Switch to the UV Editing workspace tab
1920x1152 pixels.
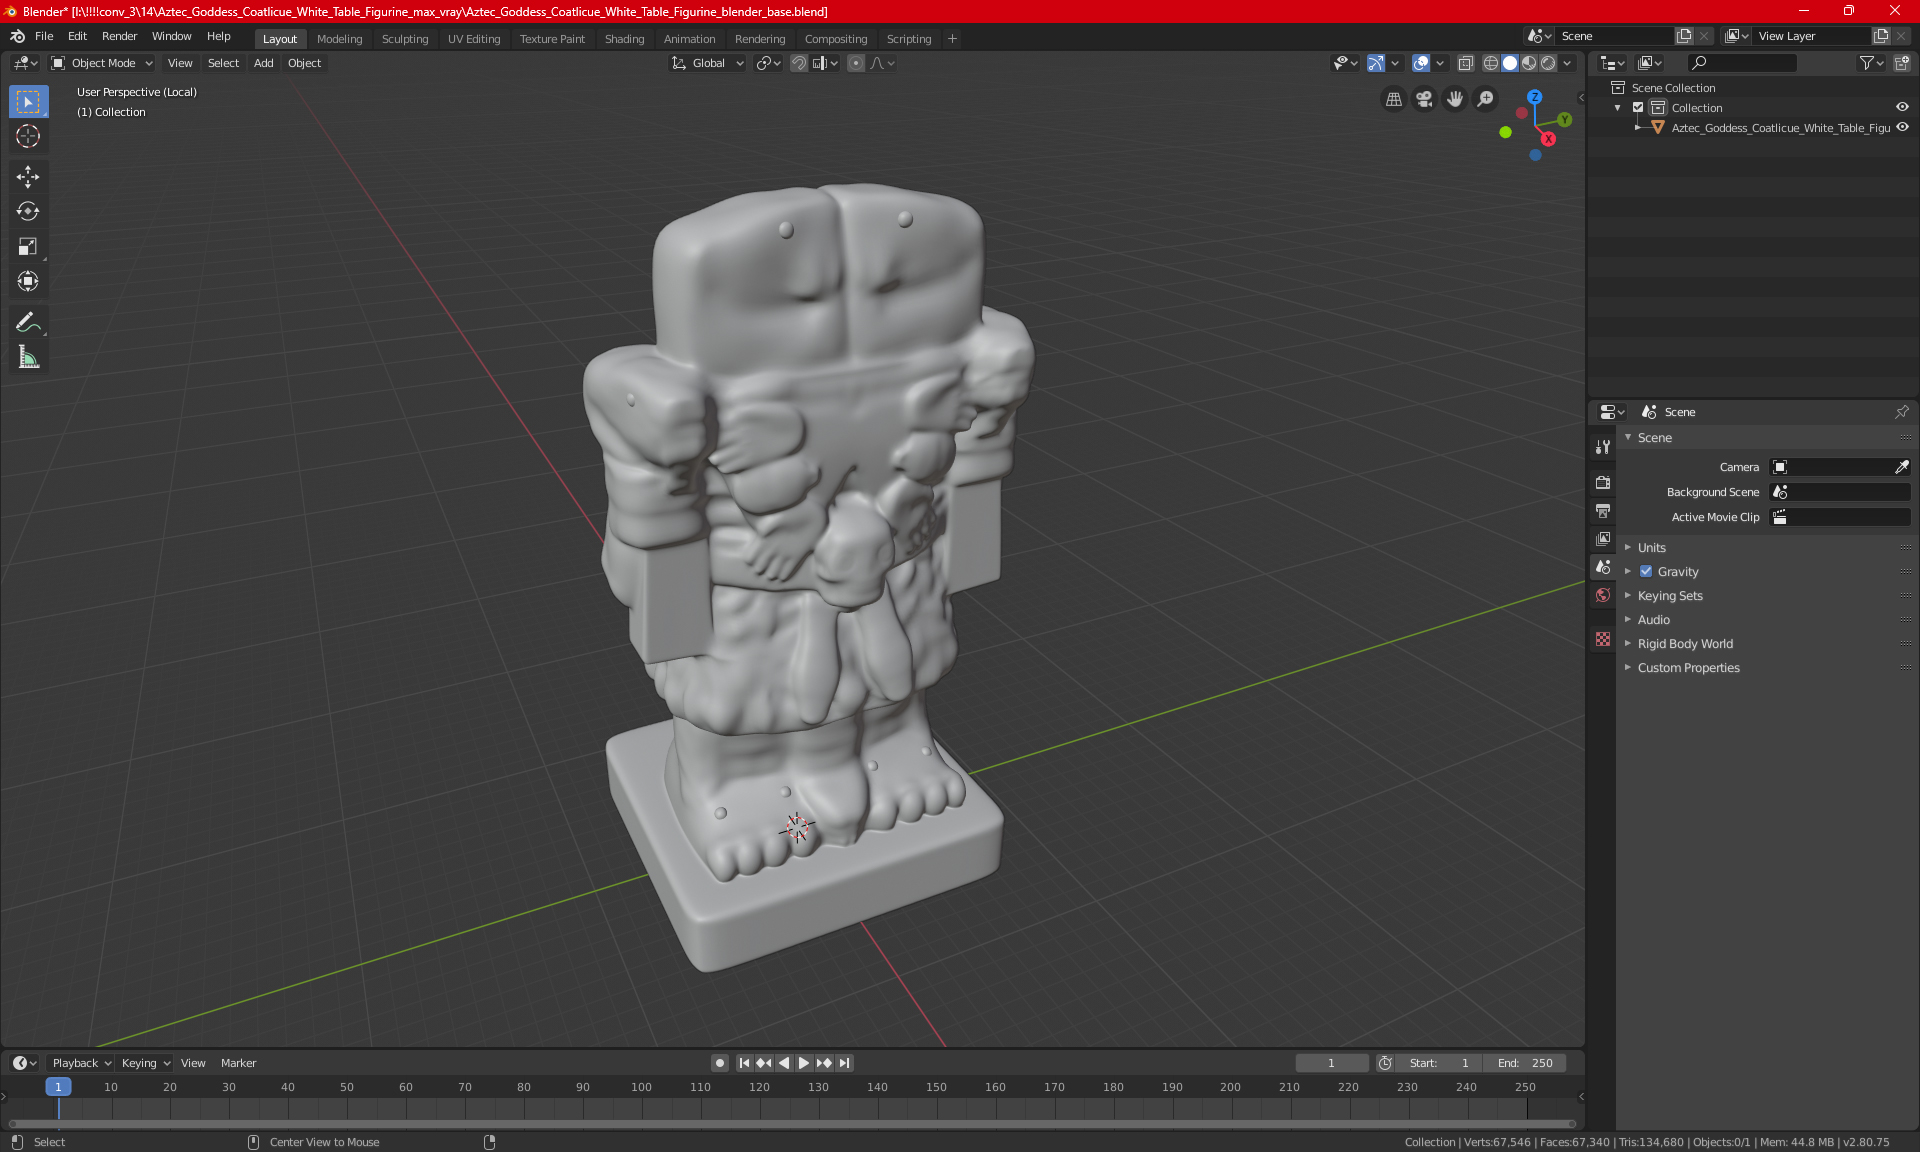click(x=474, y=39)
